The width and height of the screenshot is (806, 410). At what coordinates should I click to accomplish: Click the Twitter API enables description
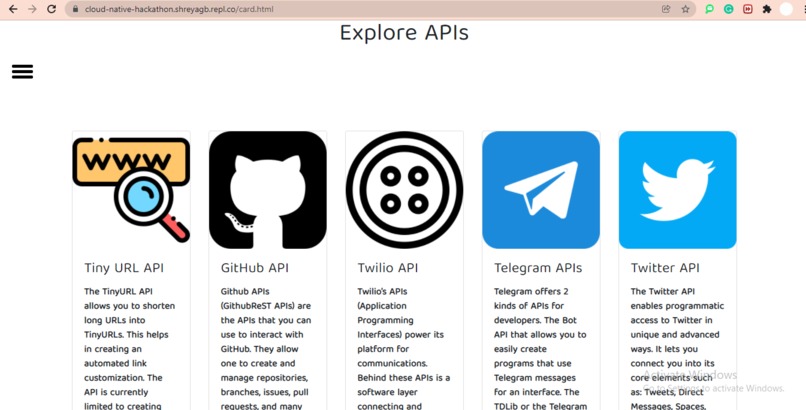[x=677, y=348]
